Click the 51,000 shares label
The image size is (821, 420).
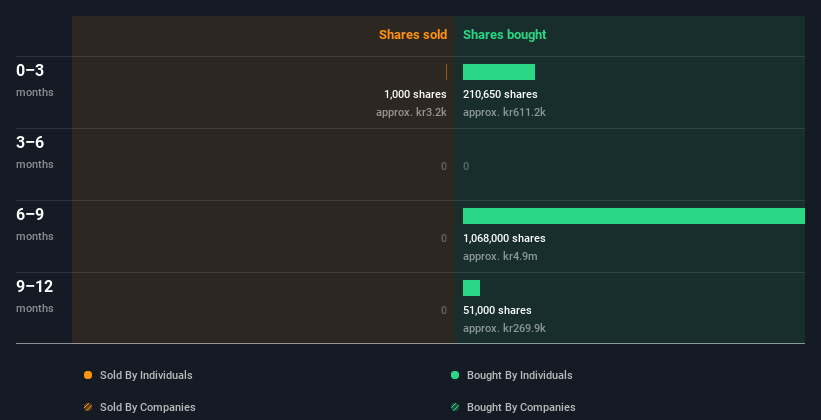497,311
